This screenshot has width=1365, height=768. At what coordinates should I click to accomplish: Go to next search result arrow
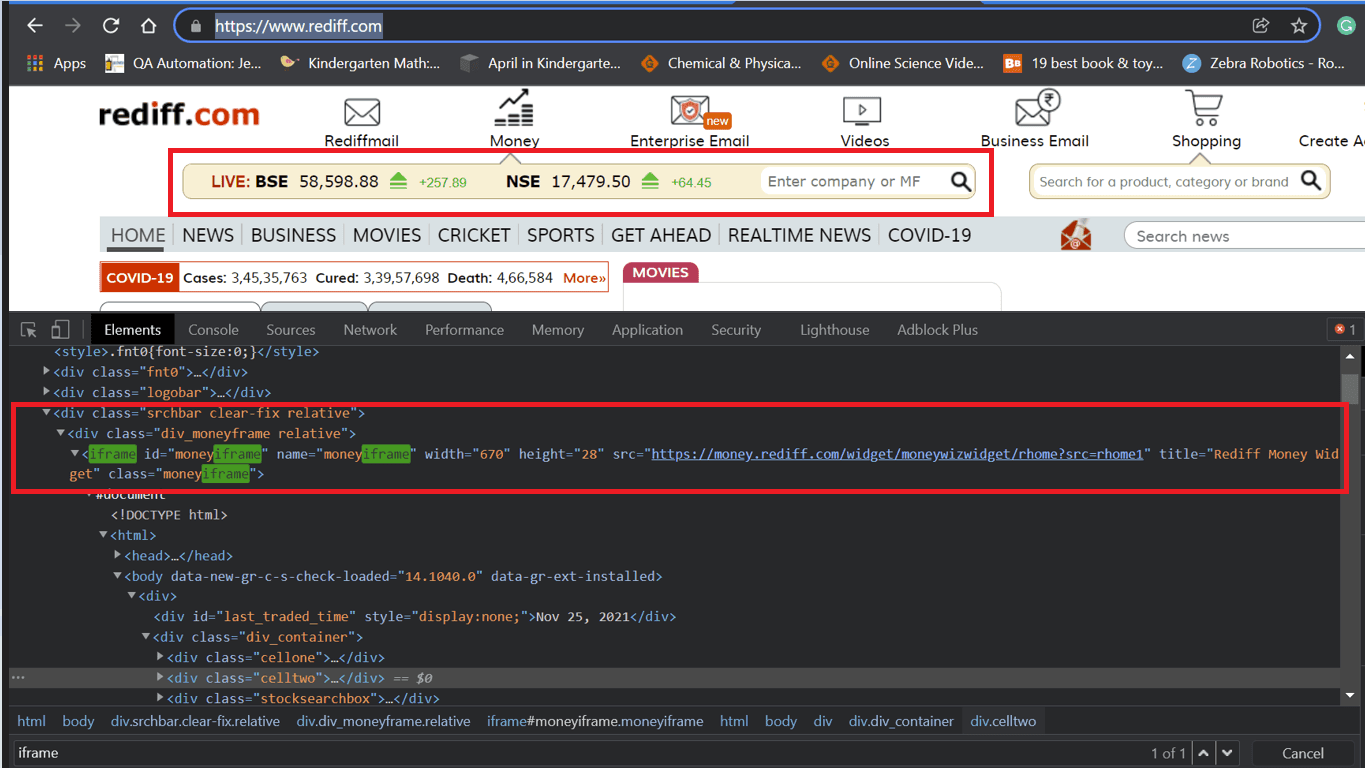click(1228, 753)
